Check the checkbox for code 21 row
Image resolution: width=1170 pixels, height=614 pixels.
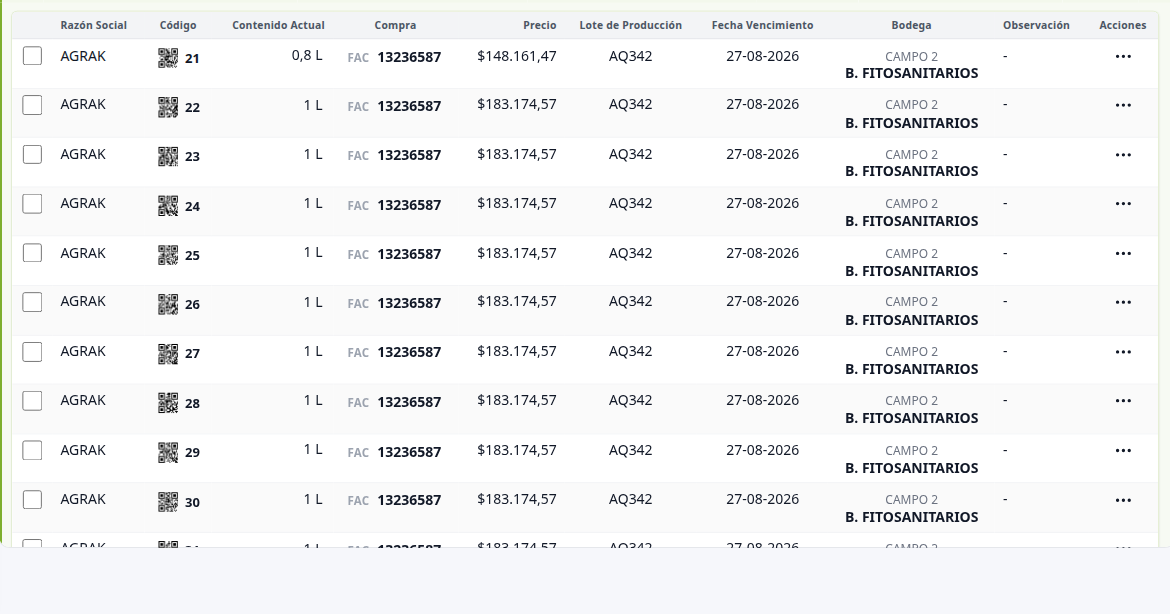[32, 56]
